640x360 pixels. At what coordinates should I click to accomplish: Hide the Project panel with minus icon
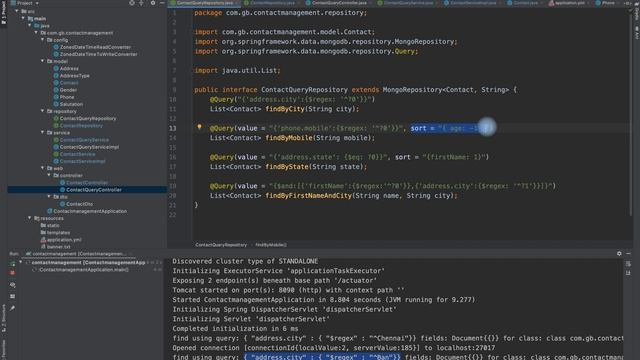tap(162, 3)
